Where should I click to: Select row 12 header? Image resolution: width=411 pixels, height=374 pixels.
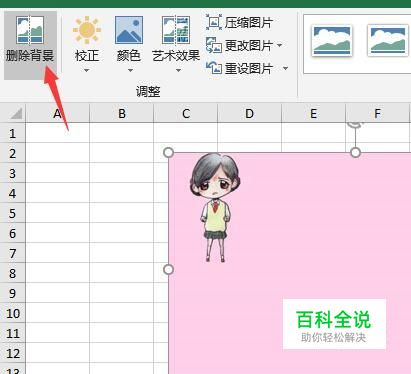click(13, 353)
